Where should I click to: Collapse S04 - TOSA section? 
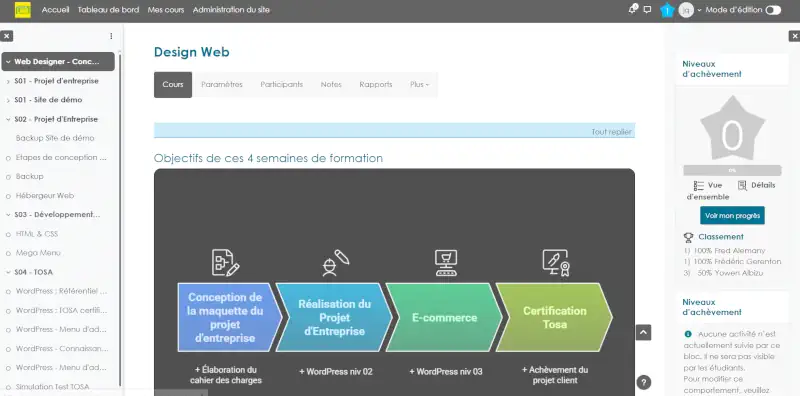pos(8,273)
